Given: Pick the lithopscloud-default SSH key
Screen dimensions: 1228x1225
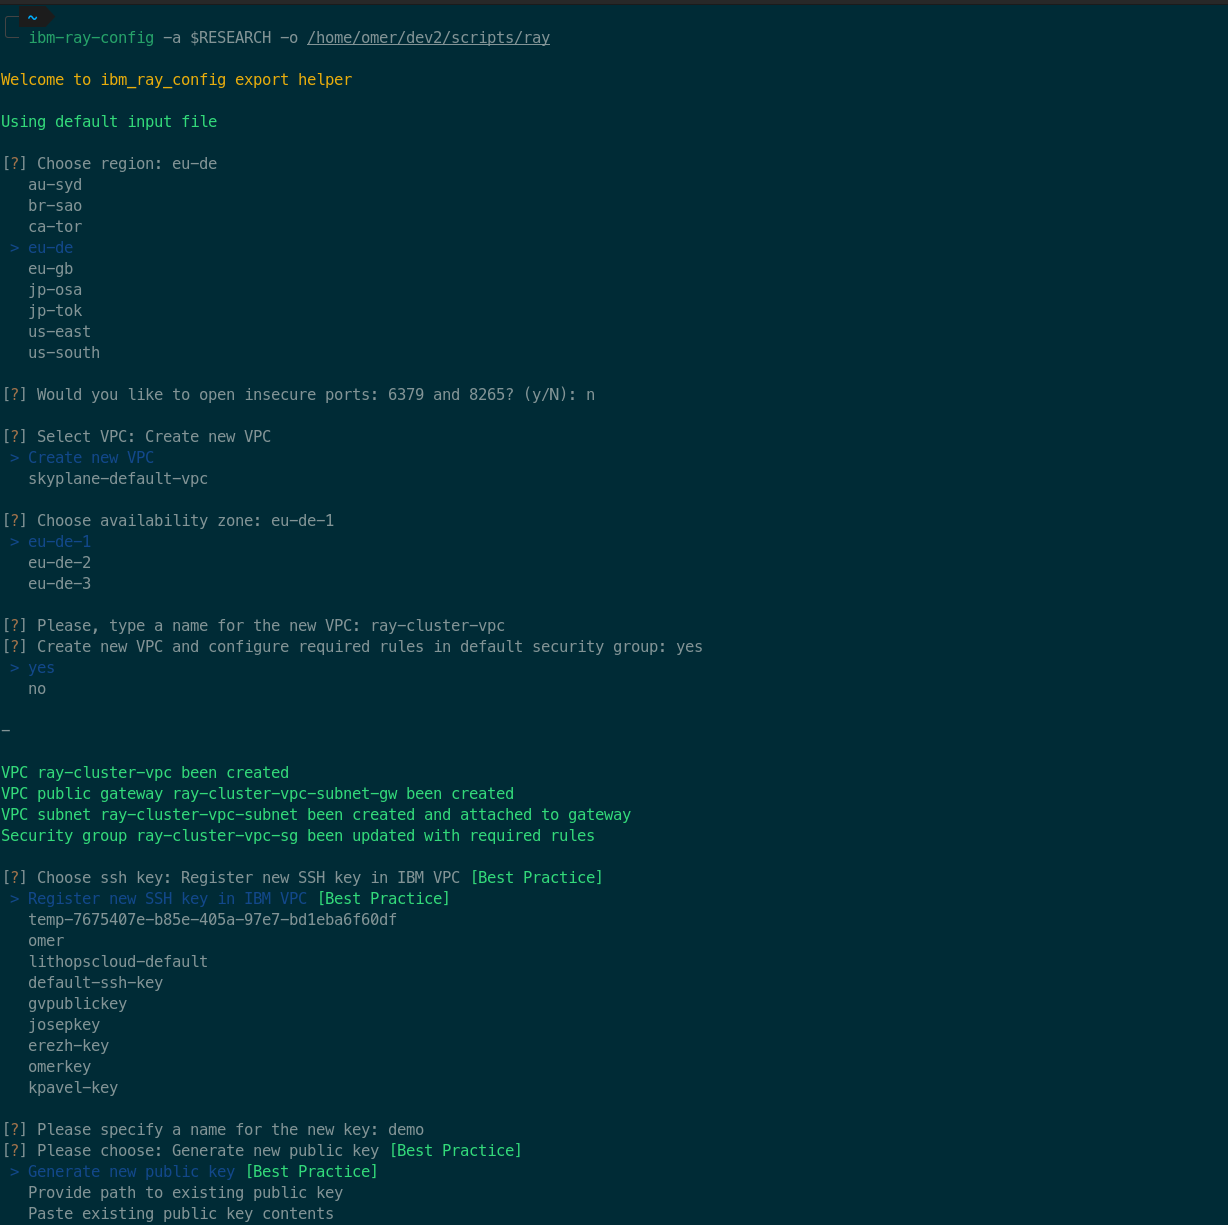Looking at the screenshot, I should (x=118, y=962).
